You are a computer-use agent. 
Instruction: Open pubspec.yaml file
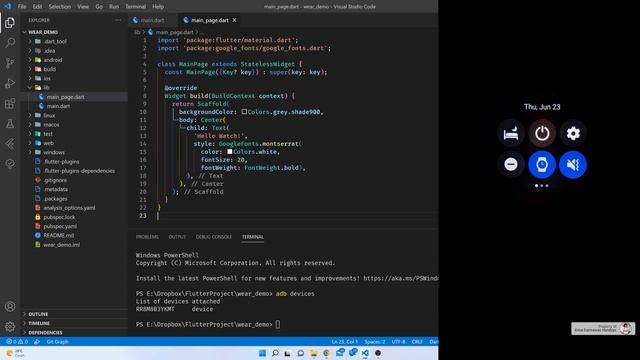coord(60,226)
